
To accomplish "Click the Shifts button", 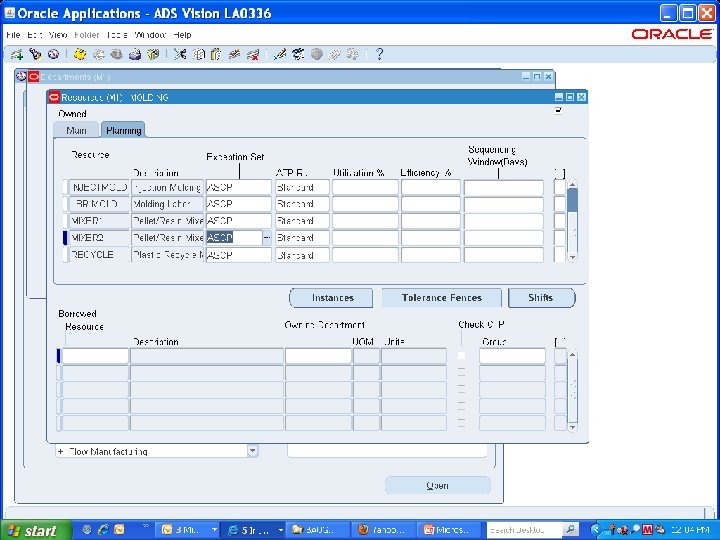I will pos(541,298).
